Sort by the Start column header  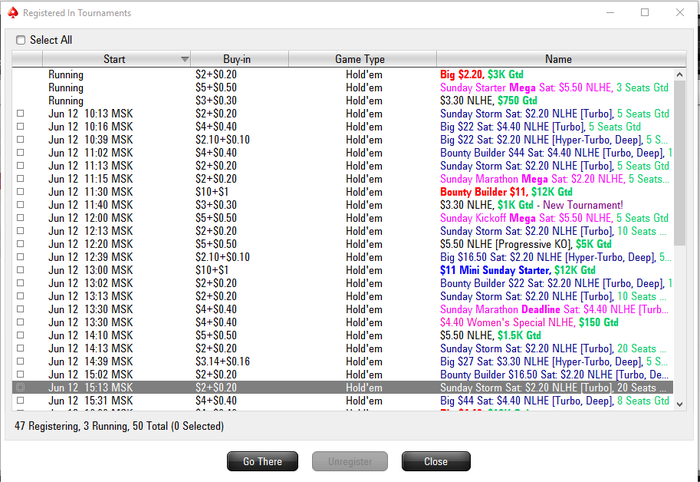tap(117, 59)
